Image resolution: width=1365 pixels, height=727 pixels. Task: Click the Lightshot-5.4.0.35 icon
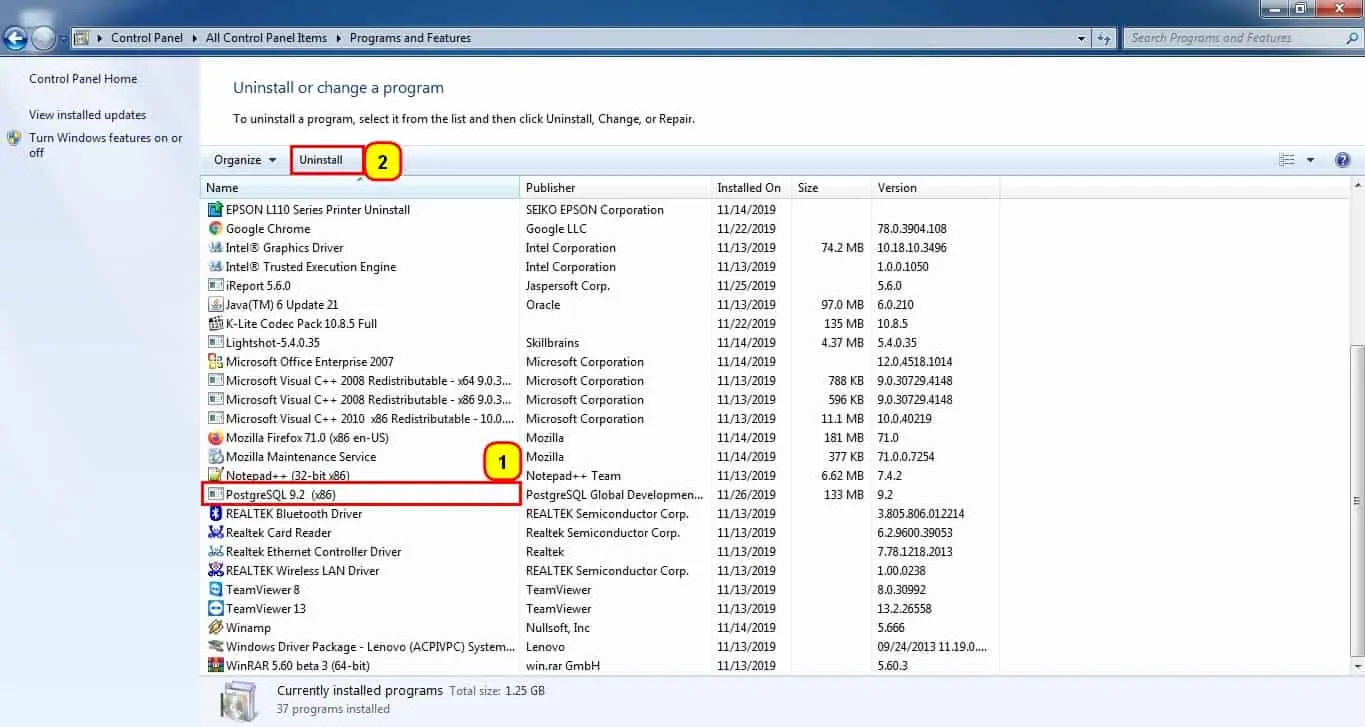[x=215, y=343]
